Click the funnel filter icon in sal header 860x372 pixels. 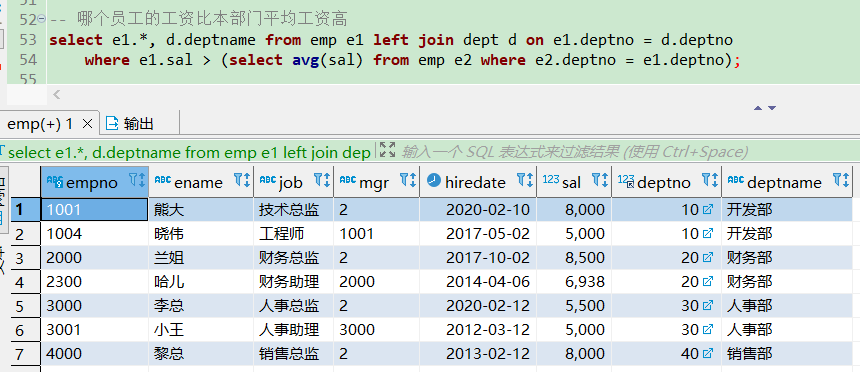pos(596,179)
